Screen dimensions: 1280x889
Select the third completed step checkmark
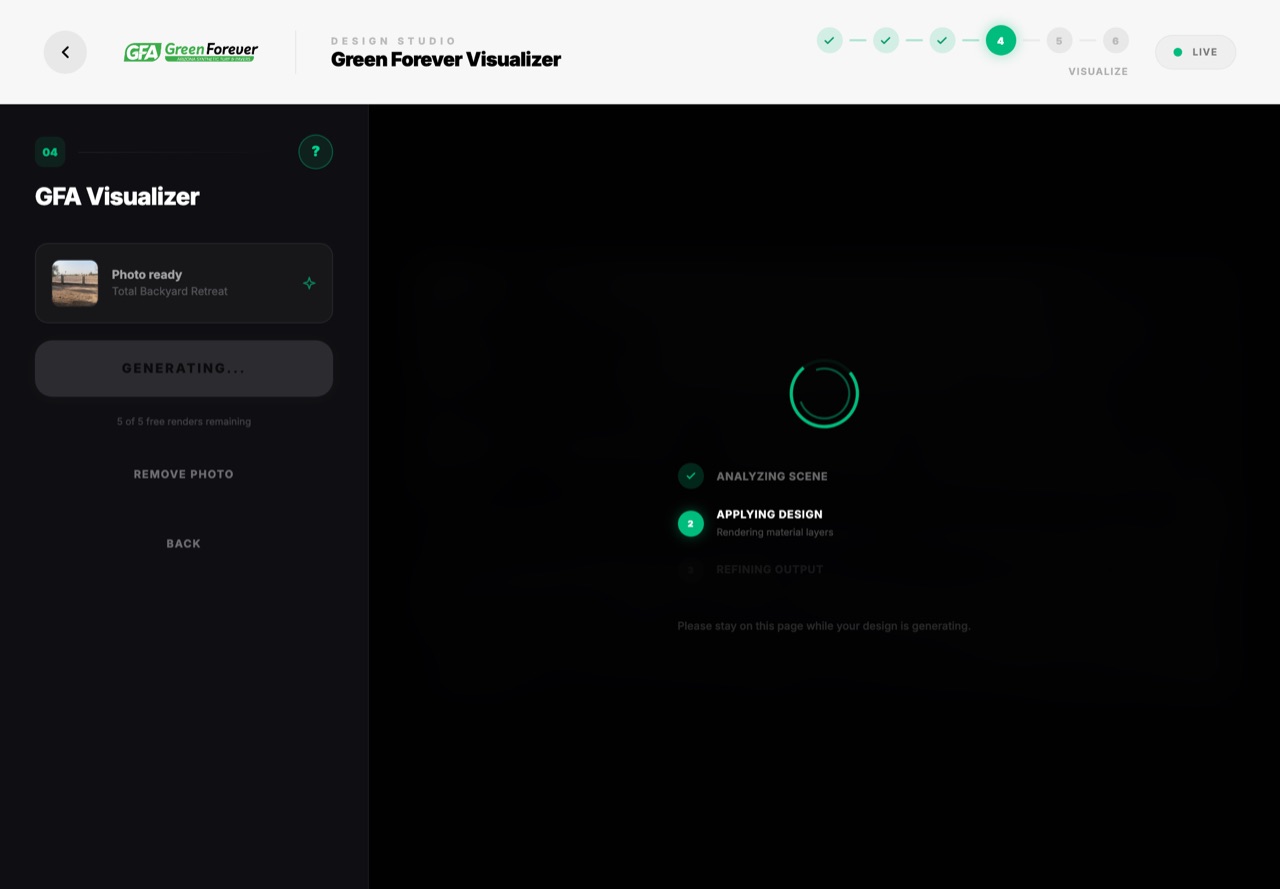[942, 40]
